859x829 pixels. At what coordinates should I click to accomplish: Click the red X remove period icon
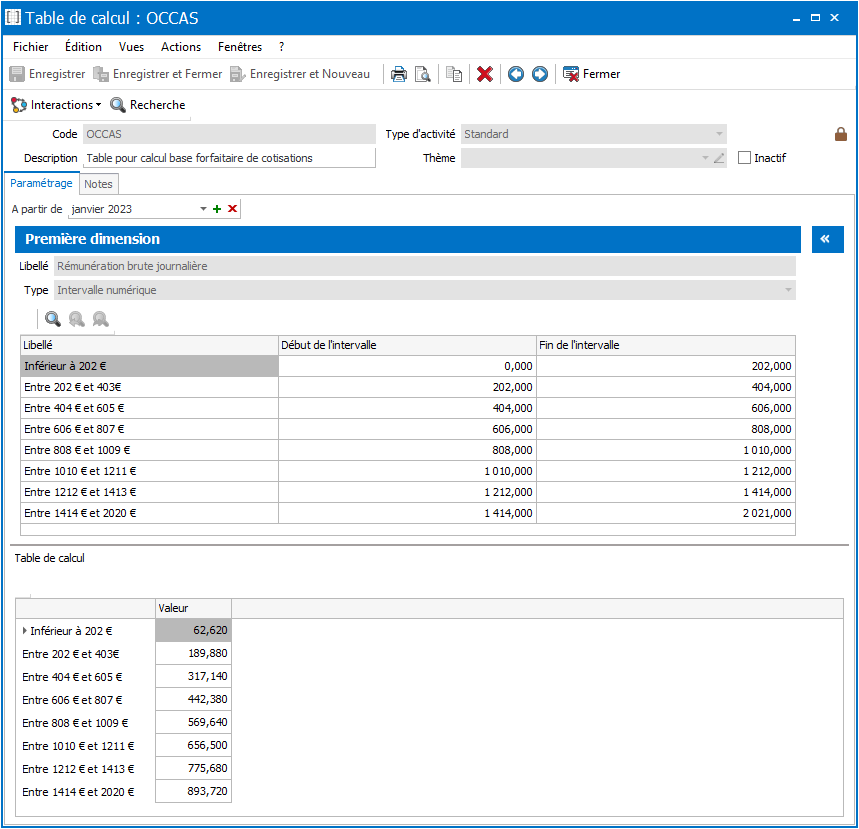tap(232, 209)
